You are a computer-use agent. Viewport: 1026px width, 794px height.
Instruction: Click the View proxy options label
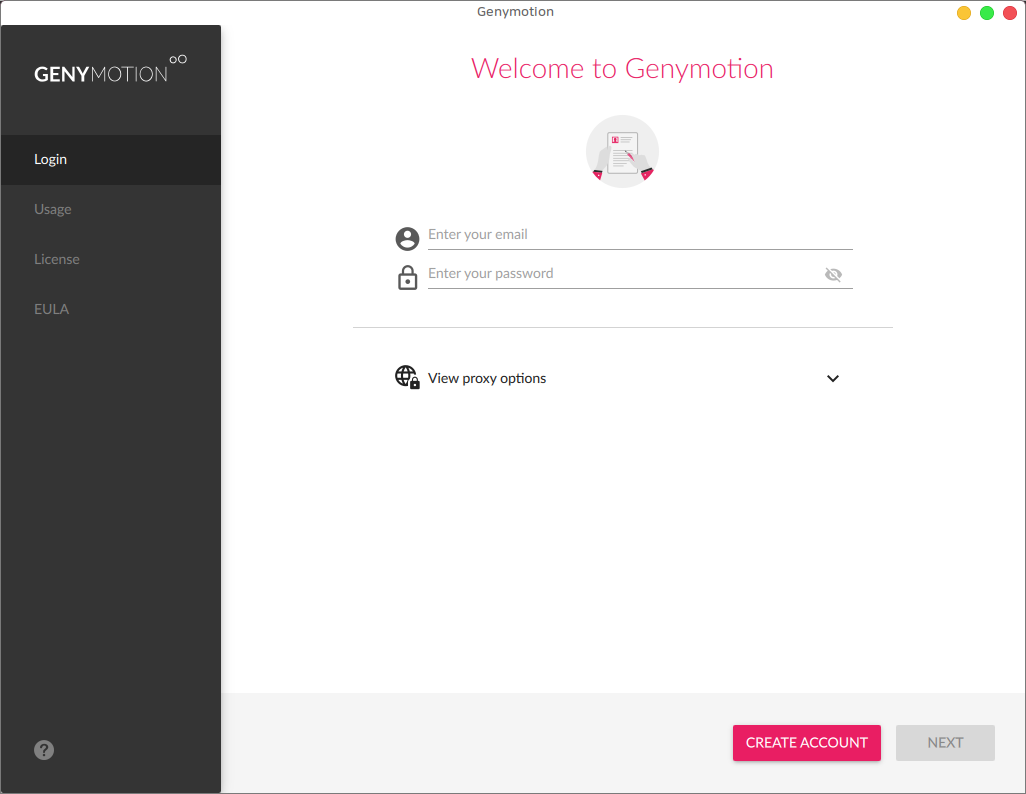(x=487, y=379)
